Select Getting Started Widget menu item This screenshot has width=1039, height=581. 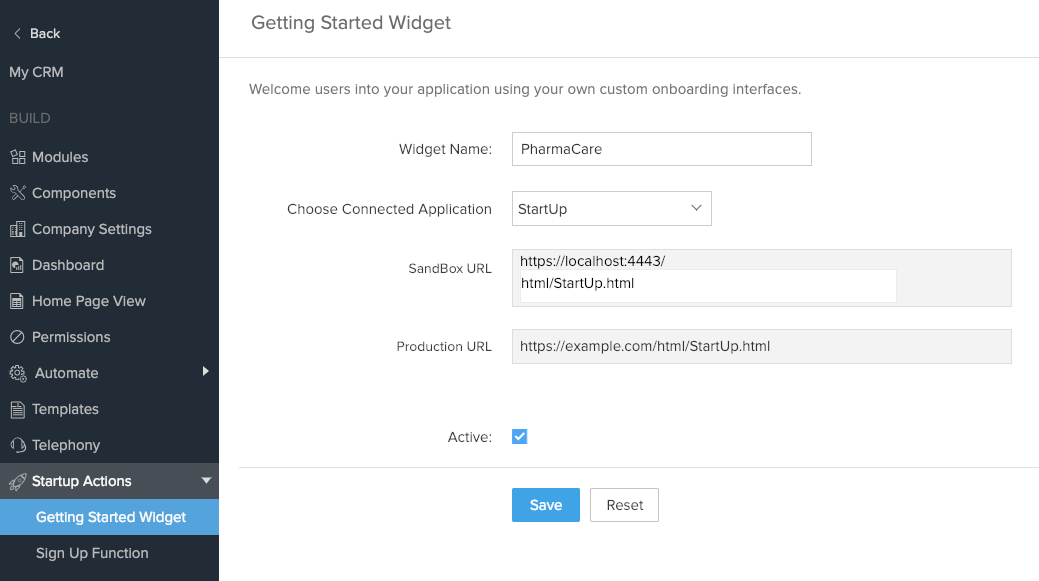click(111, 517)
